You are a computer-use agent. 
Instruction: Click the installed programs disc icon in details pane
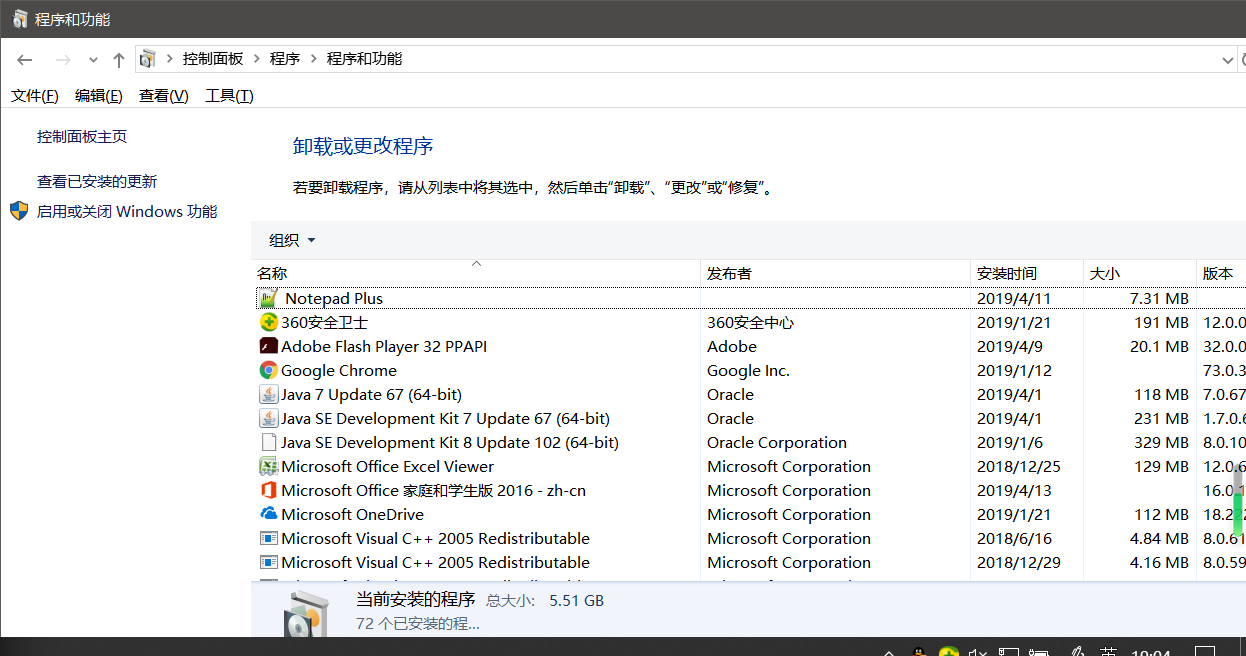coord(304,614)
